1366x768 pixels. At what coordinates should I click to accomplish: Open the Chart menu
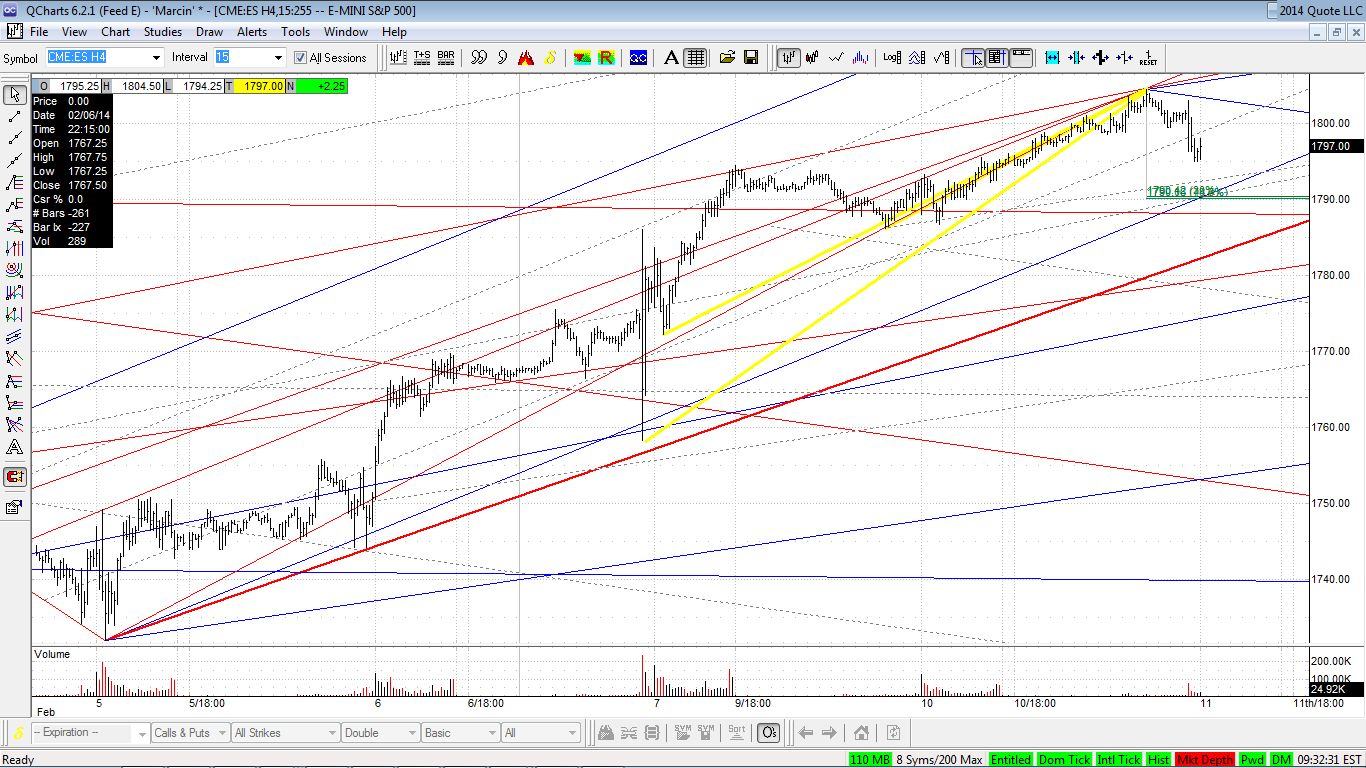[116, 32]
